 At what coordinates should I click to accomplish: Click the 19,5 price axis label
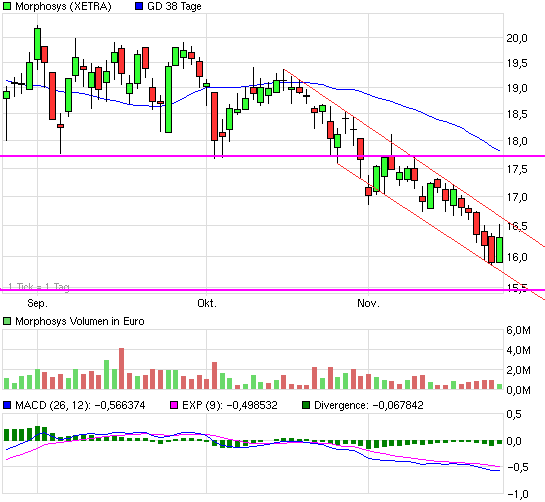coord(517,63)
